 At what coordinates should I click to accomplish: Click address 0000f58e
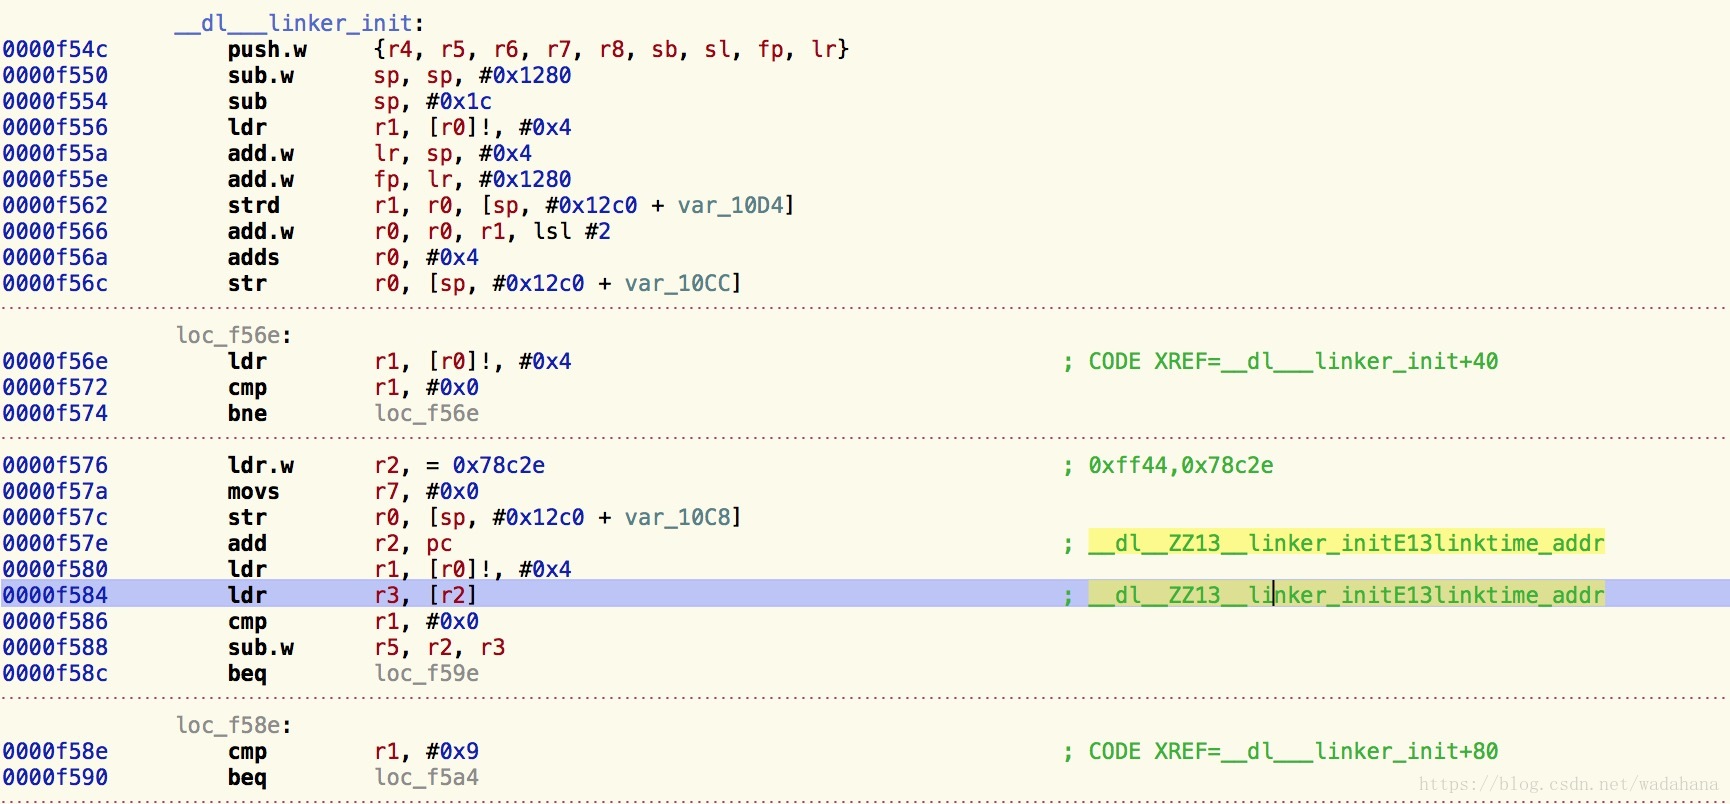[55, 751]
